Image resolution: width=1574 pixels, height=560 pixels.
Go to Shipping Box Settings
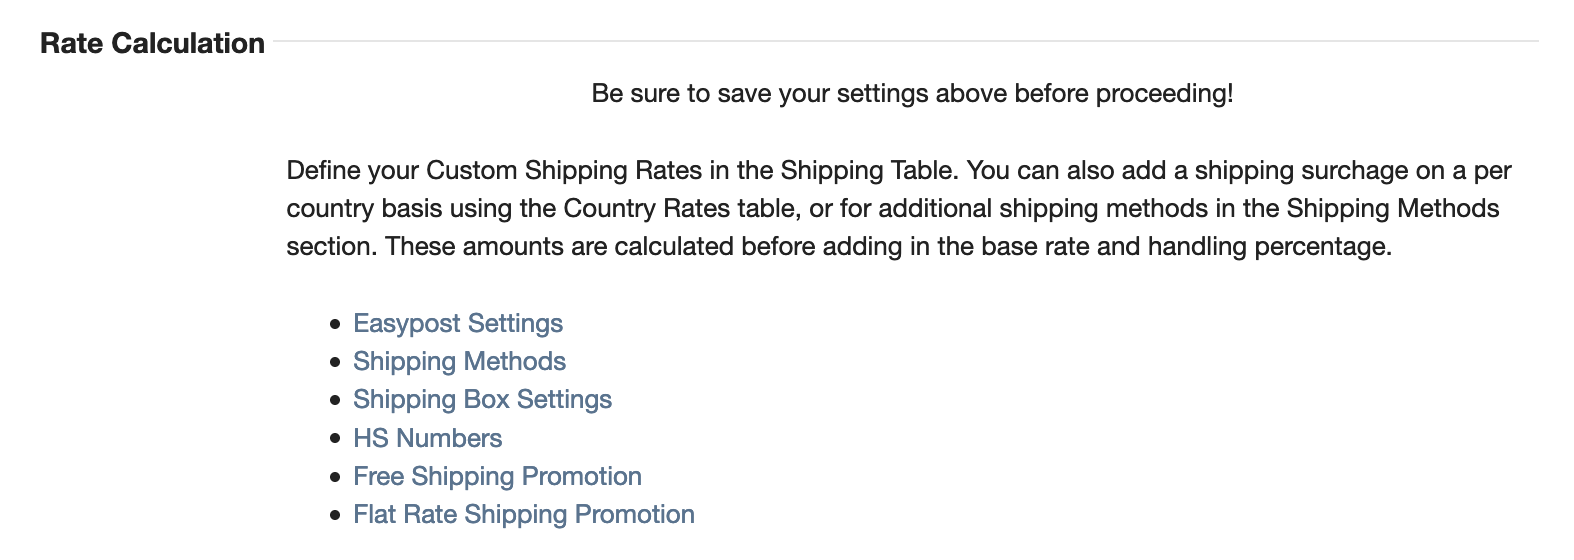482,400
